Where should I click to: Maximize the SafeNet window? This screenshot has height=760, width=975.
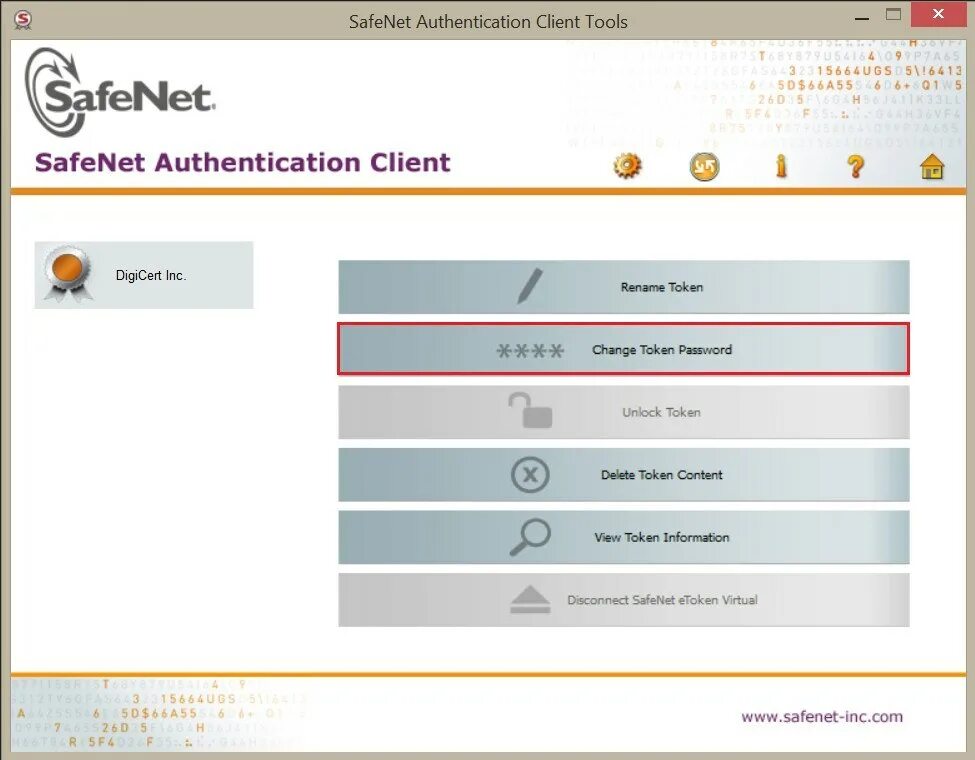tap(894, 15)
